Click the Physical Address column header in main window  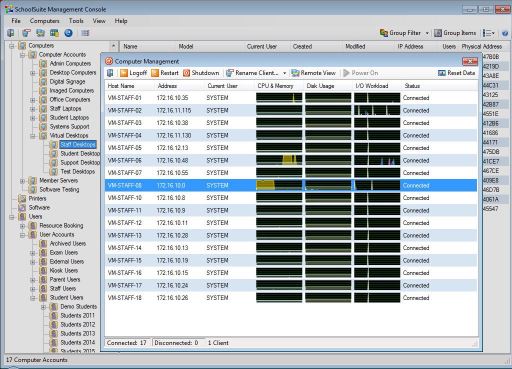(x=482, y=46)
